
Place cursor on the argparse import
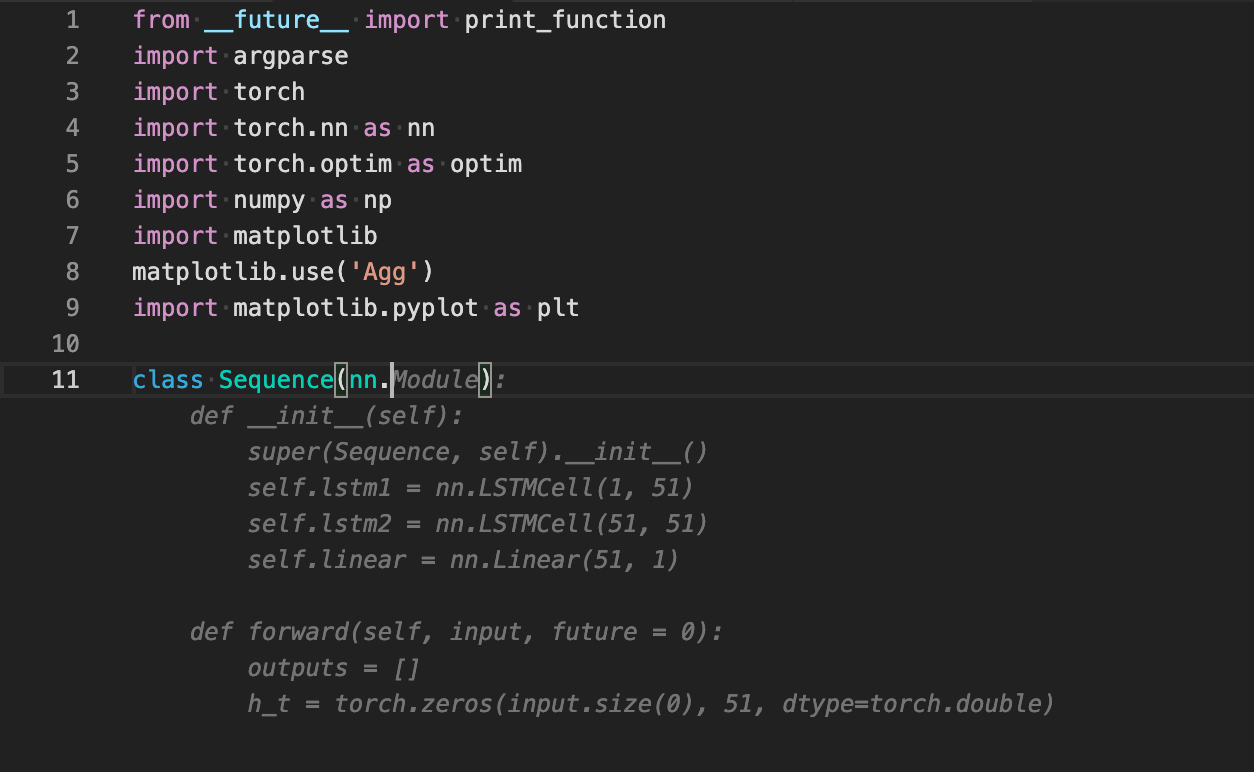click(290, 56)
